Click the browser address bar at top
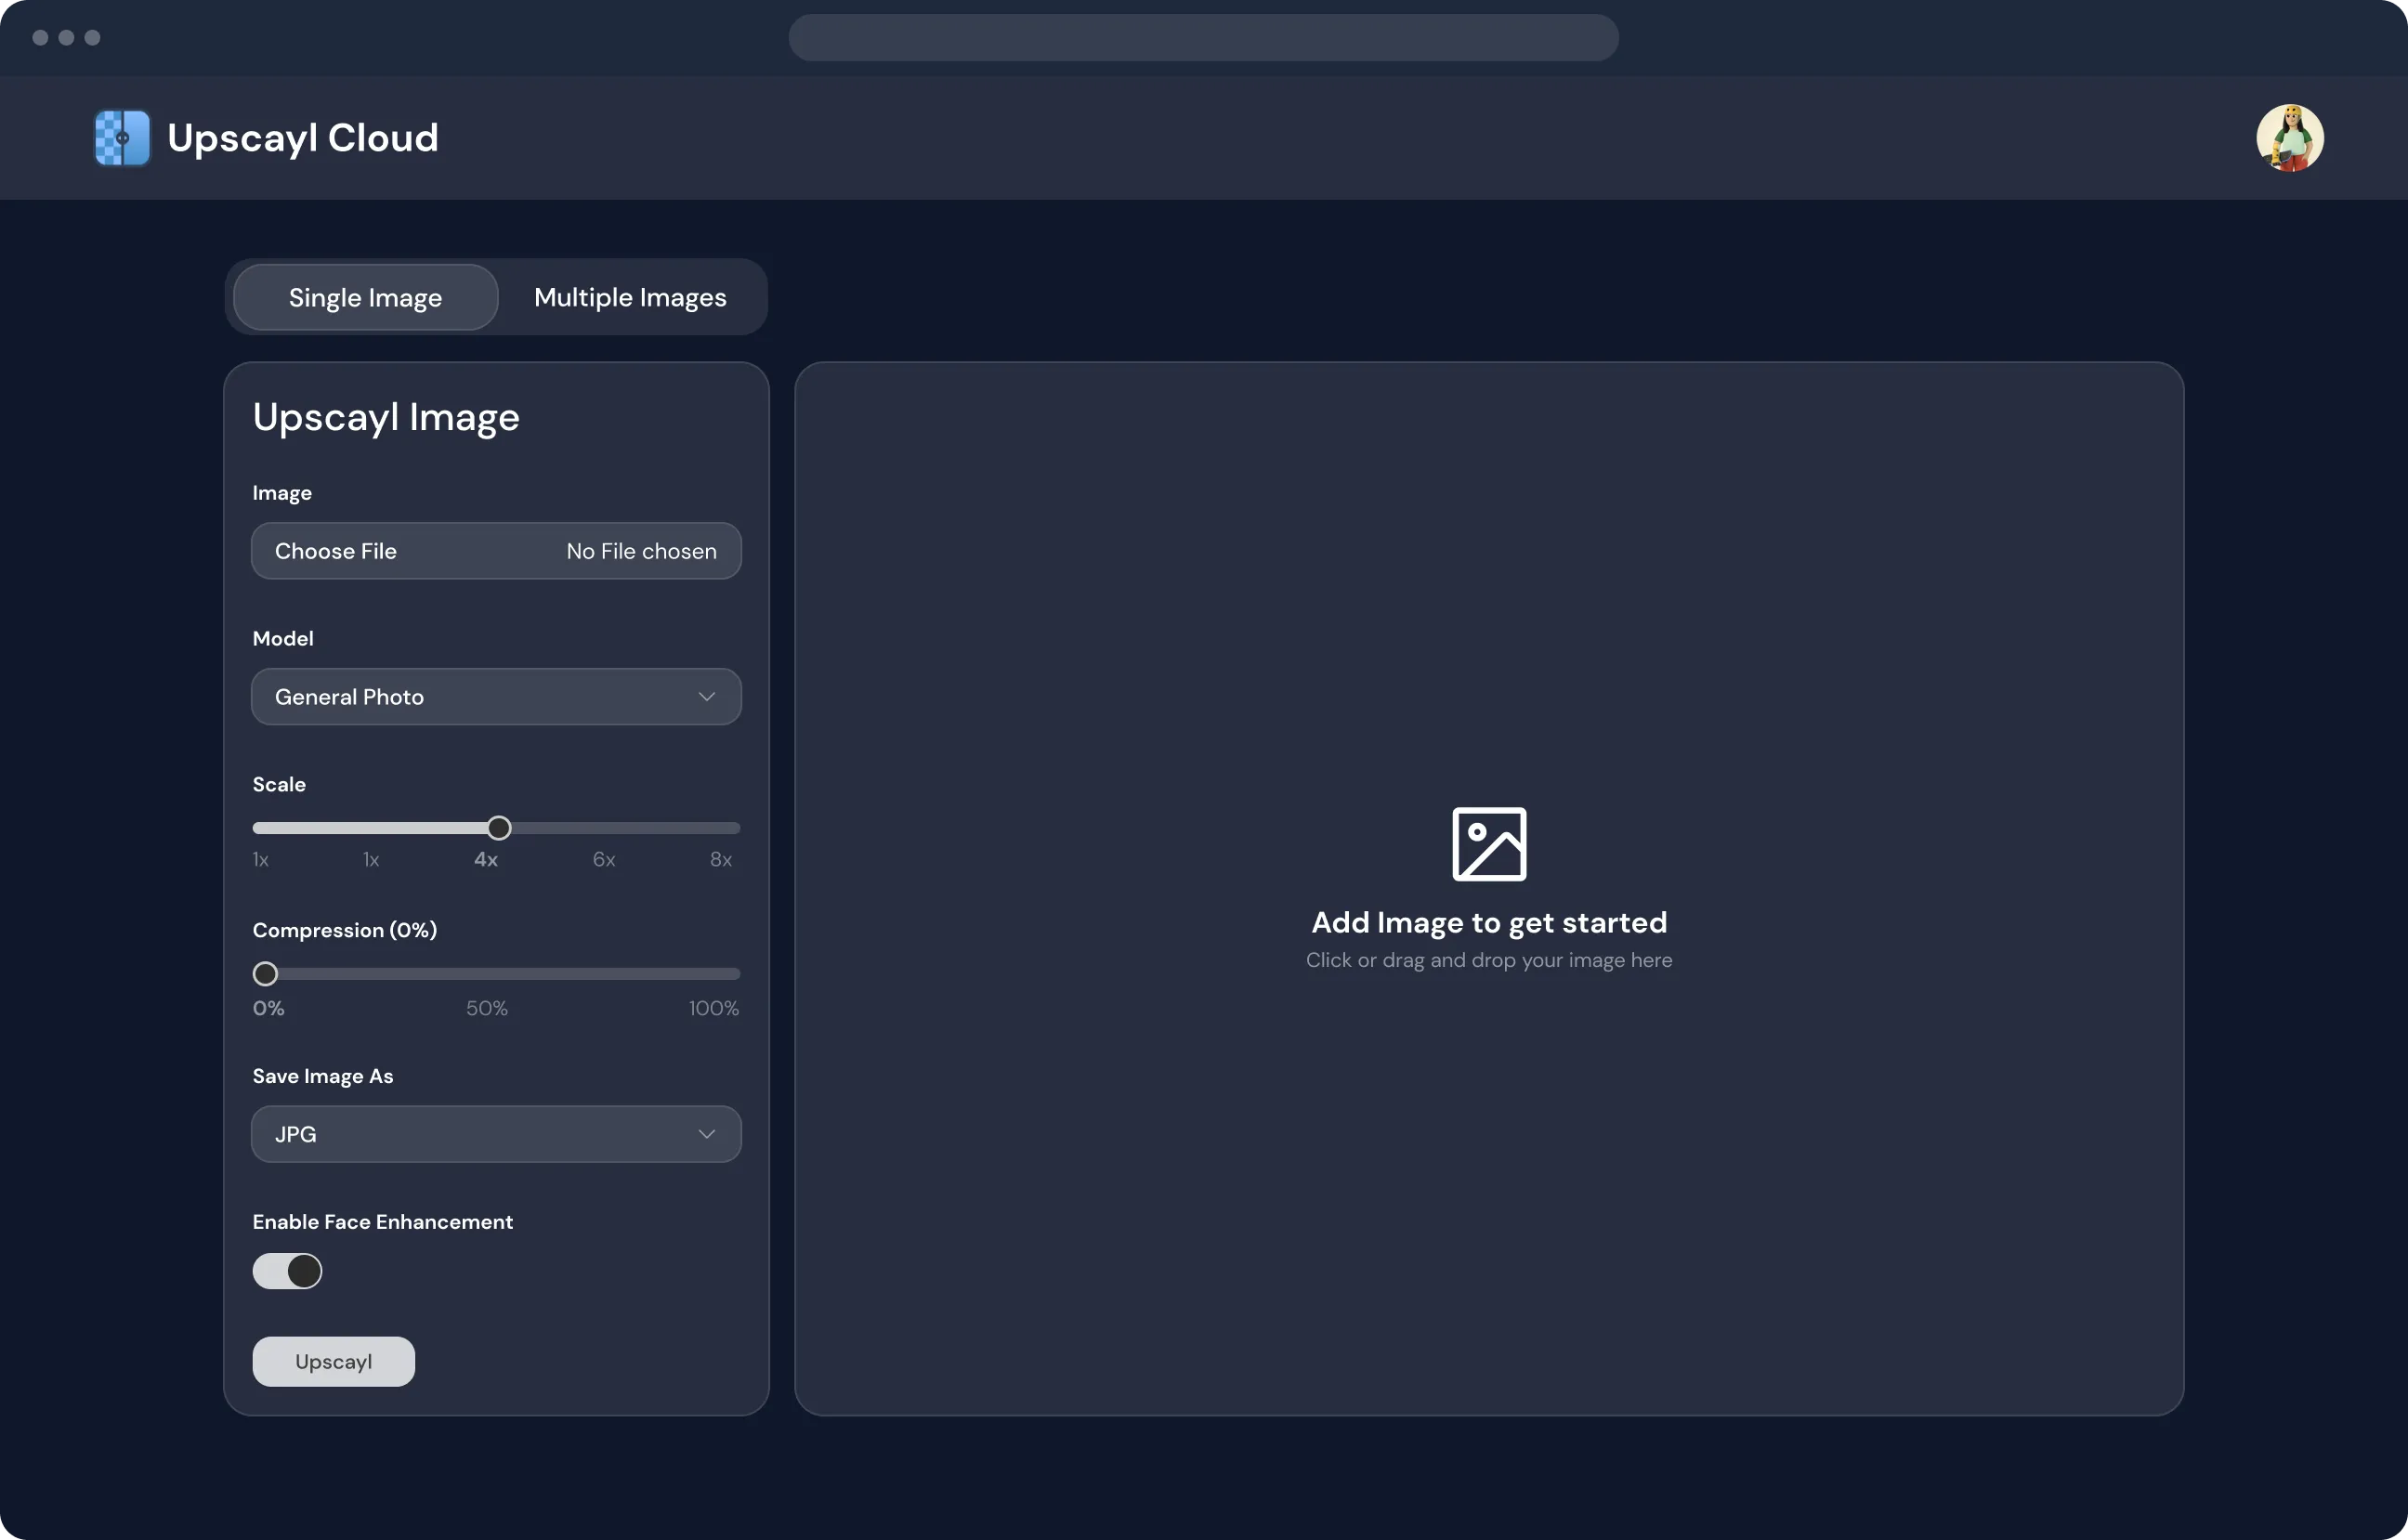 coord(1202,37)
